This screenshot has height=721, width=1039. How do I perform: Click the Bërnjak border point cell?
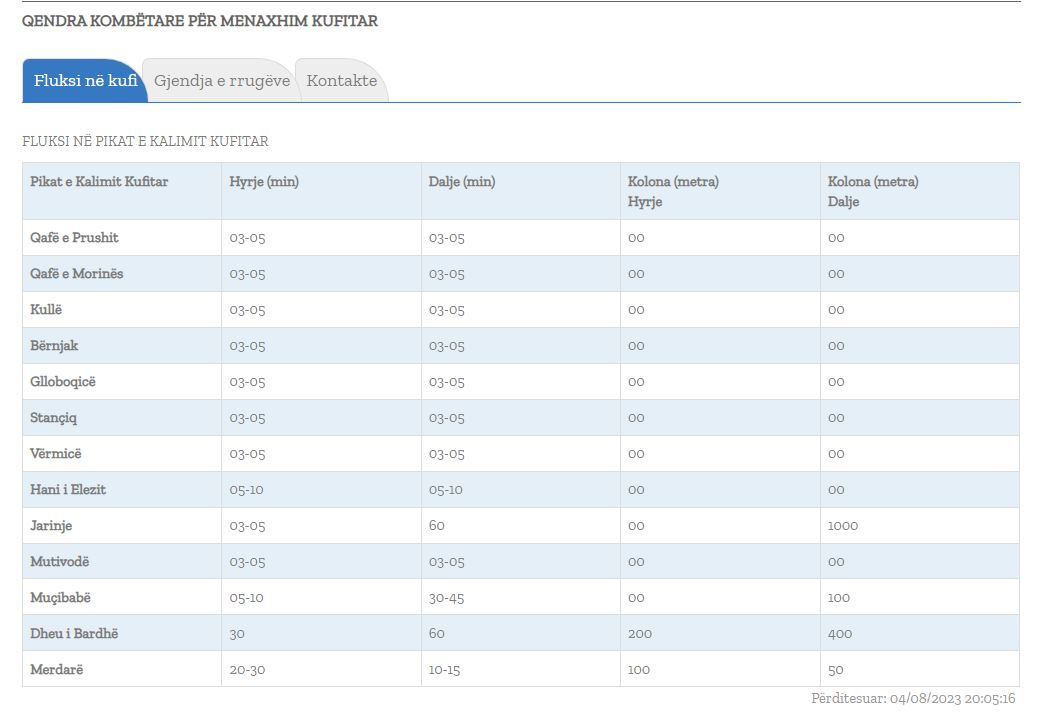point(54,346)
